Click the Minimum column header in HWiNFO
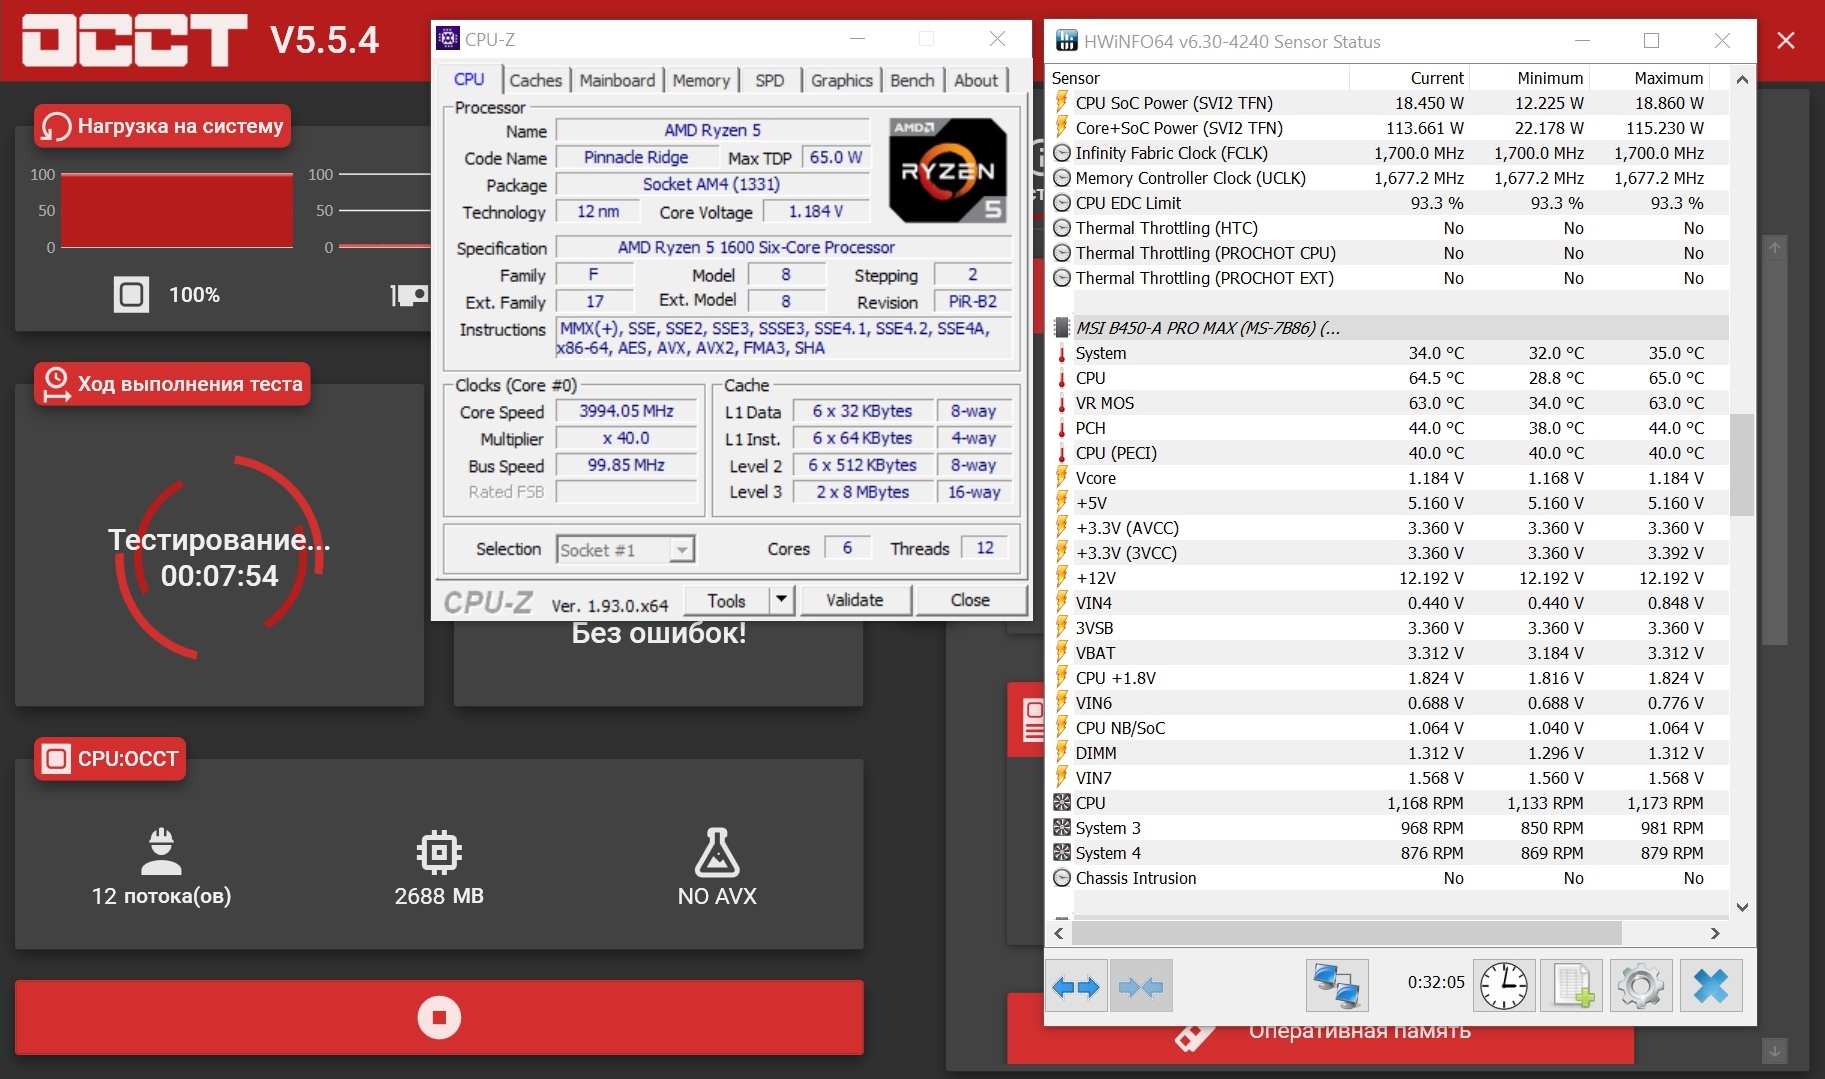 [x=1529, y=78]
